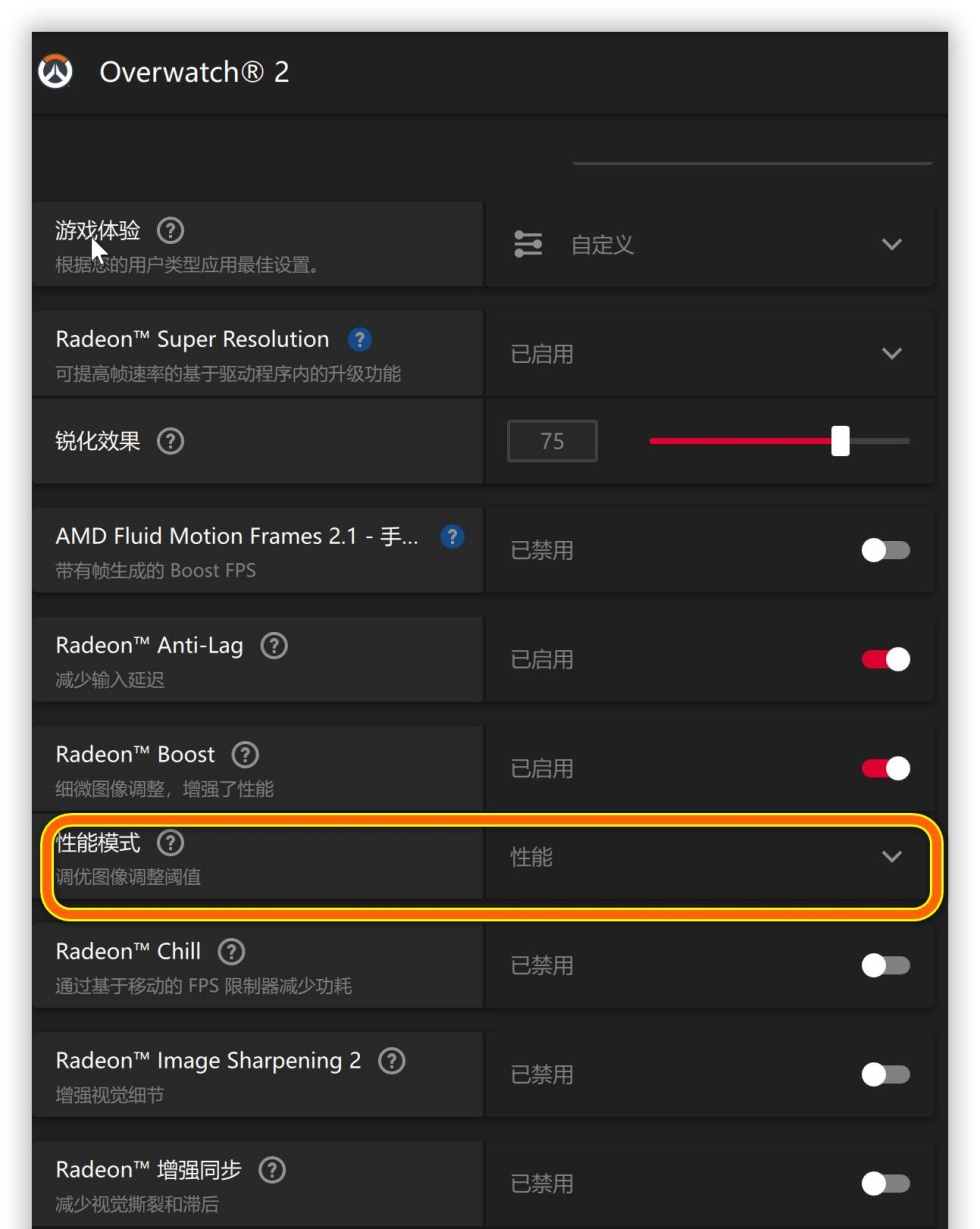
Task: Click help icon beside 锐化效果
Action: pyautogui.click(x=171, y=441)
